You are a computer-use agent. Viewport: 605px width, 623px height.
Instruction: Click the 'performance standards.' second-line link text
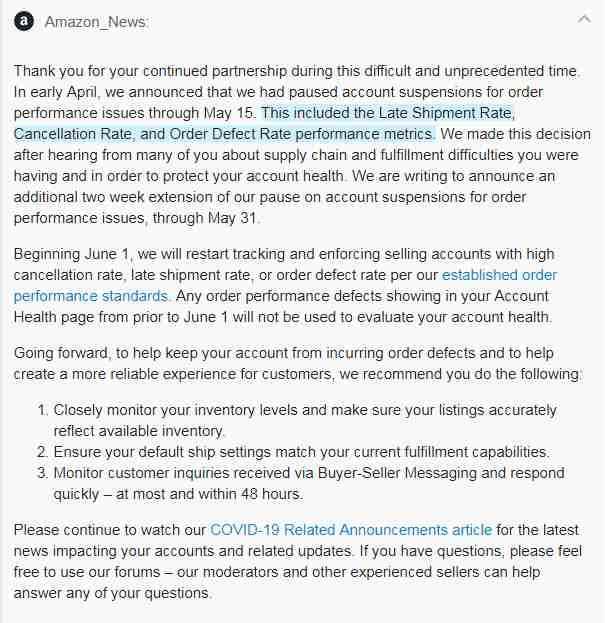(x=92, y=296)
